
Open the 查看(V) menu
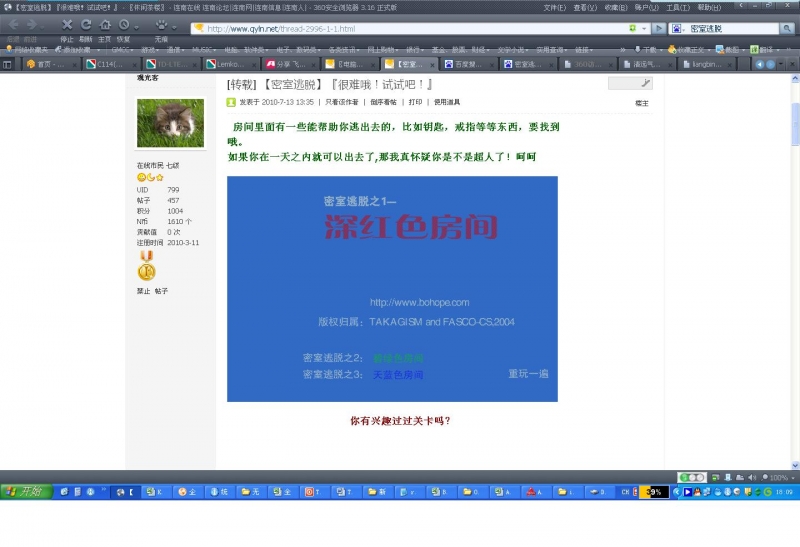coord(585,7)
